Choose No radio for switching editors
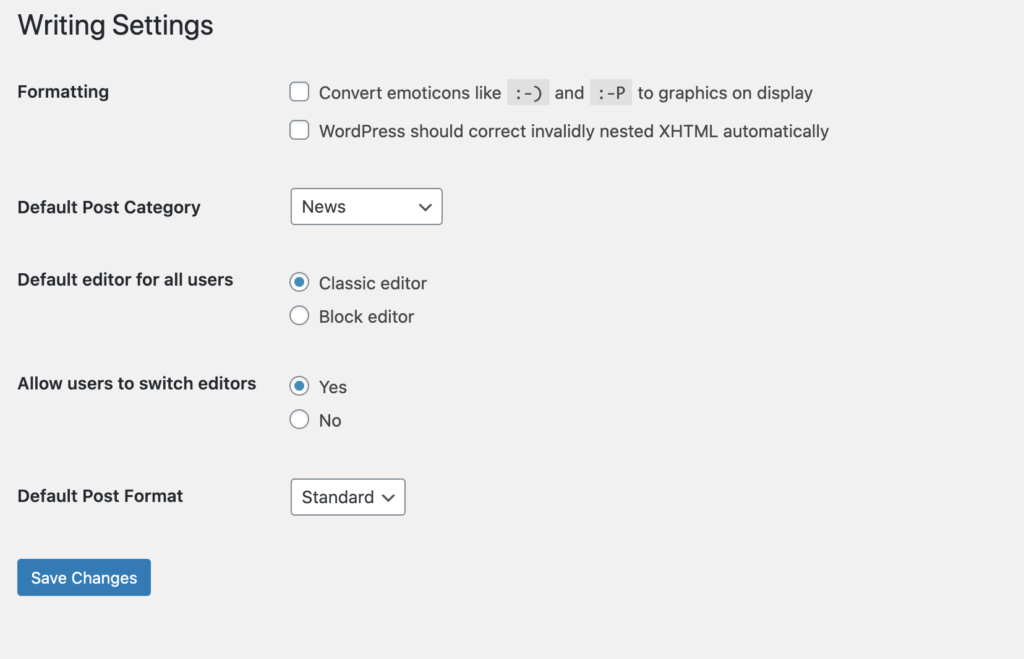The width and height of the screenshot is (1024, 659). point(299,420)
